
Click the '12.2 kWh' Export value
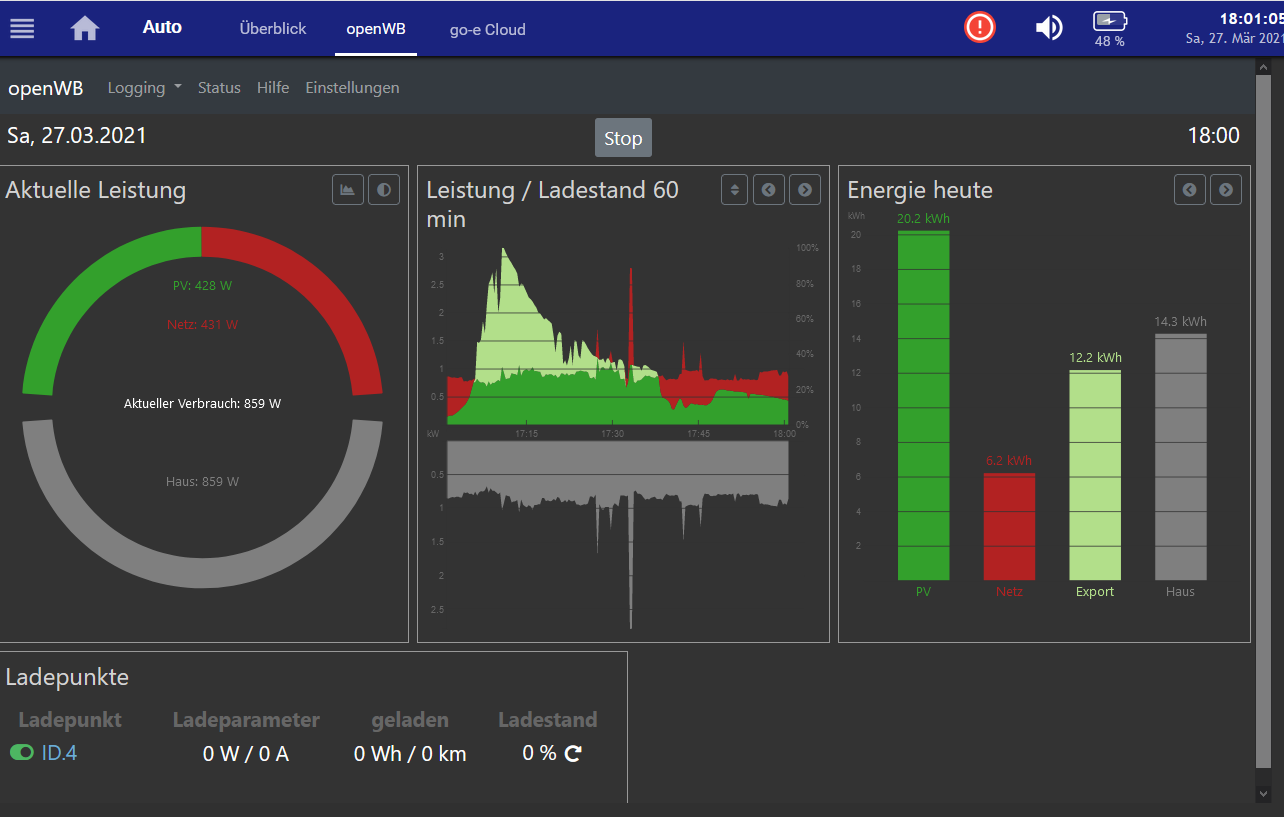point(1095,358)
